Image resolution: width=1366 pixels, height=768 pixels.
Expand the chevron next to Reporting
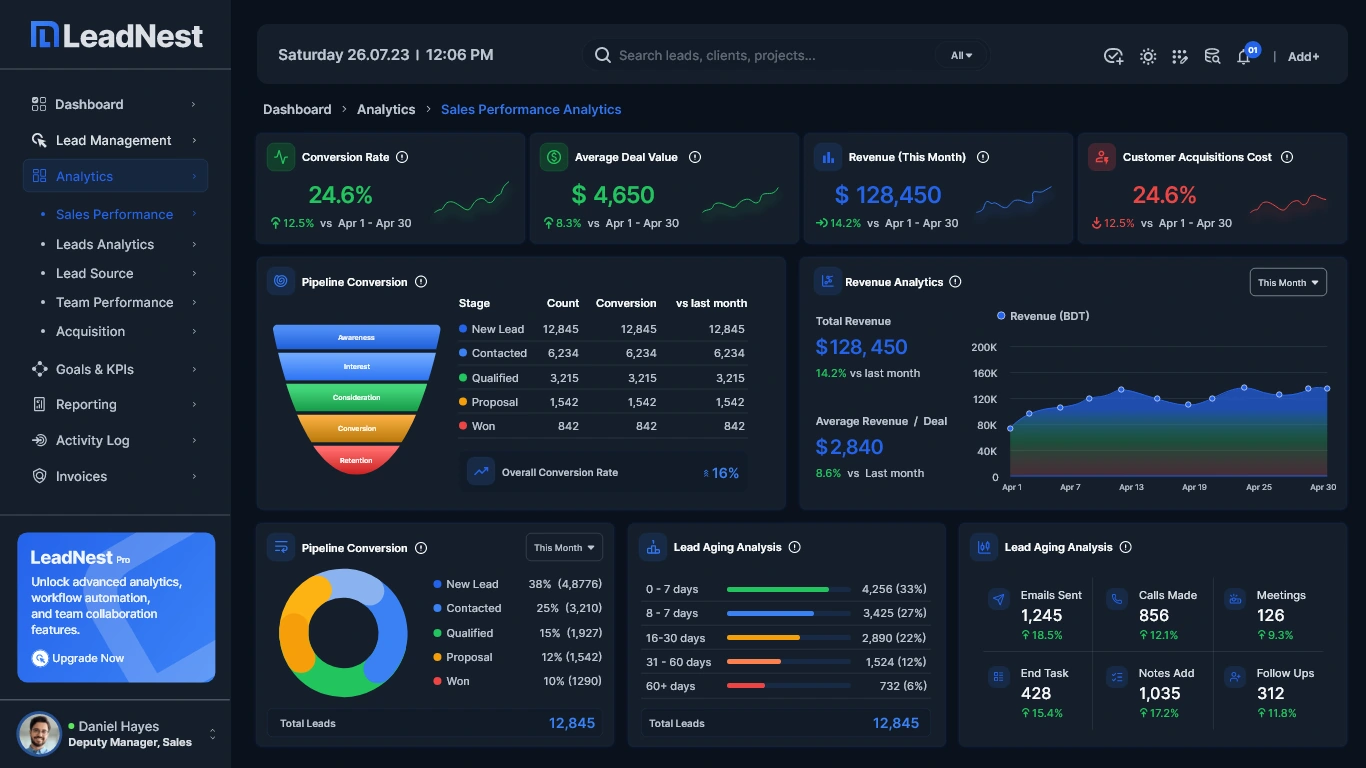194,405
